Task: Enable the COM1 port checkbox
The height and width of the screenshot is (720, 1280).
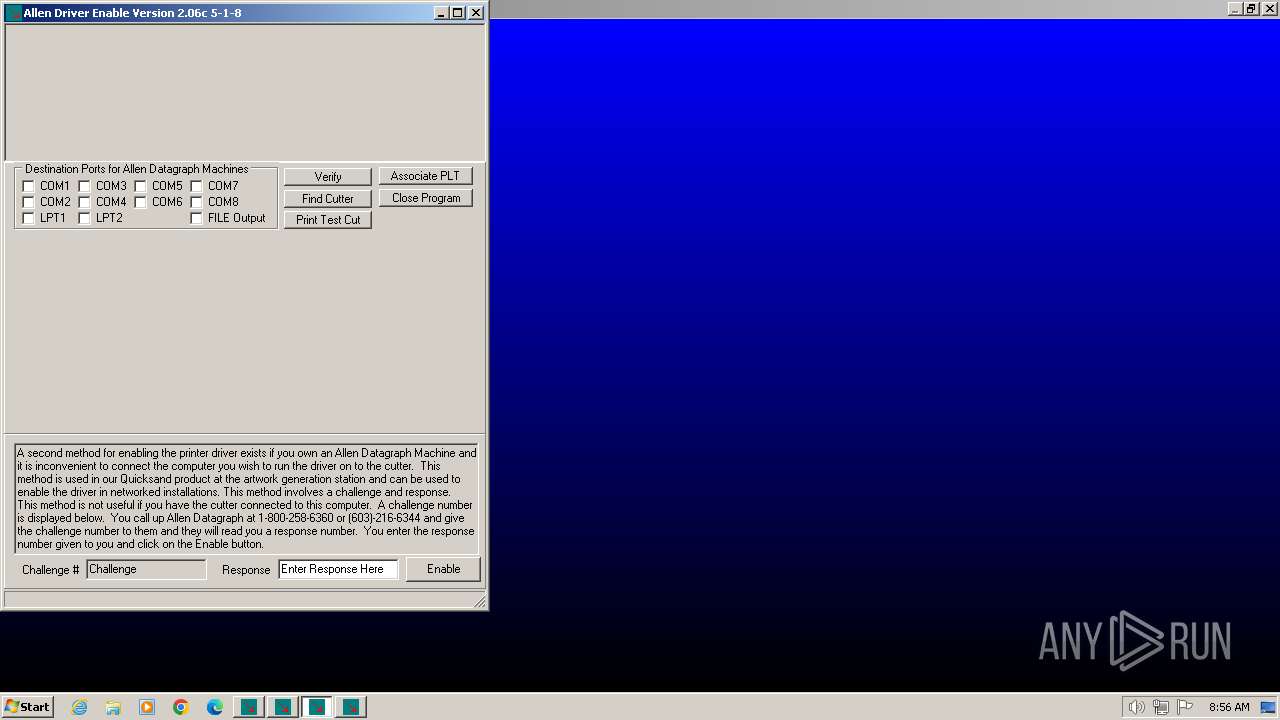Action: pyautogui.click(x=29, y=186)
